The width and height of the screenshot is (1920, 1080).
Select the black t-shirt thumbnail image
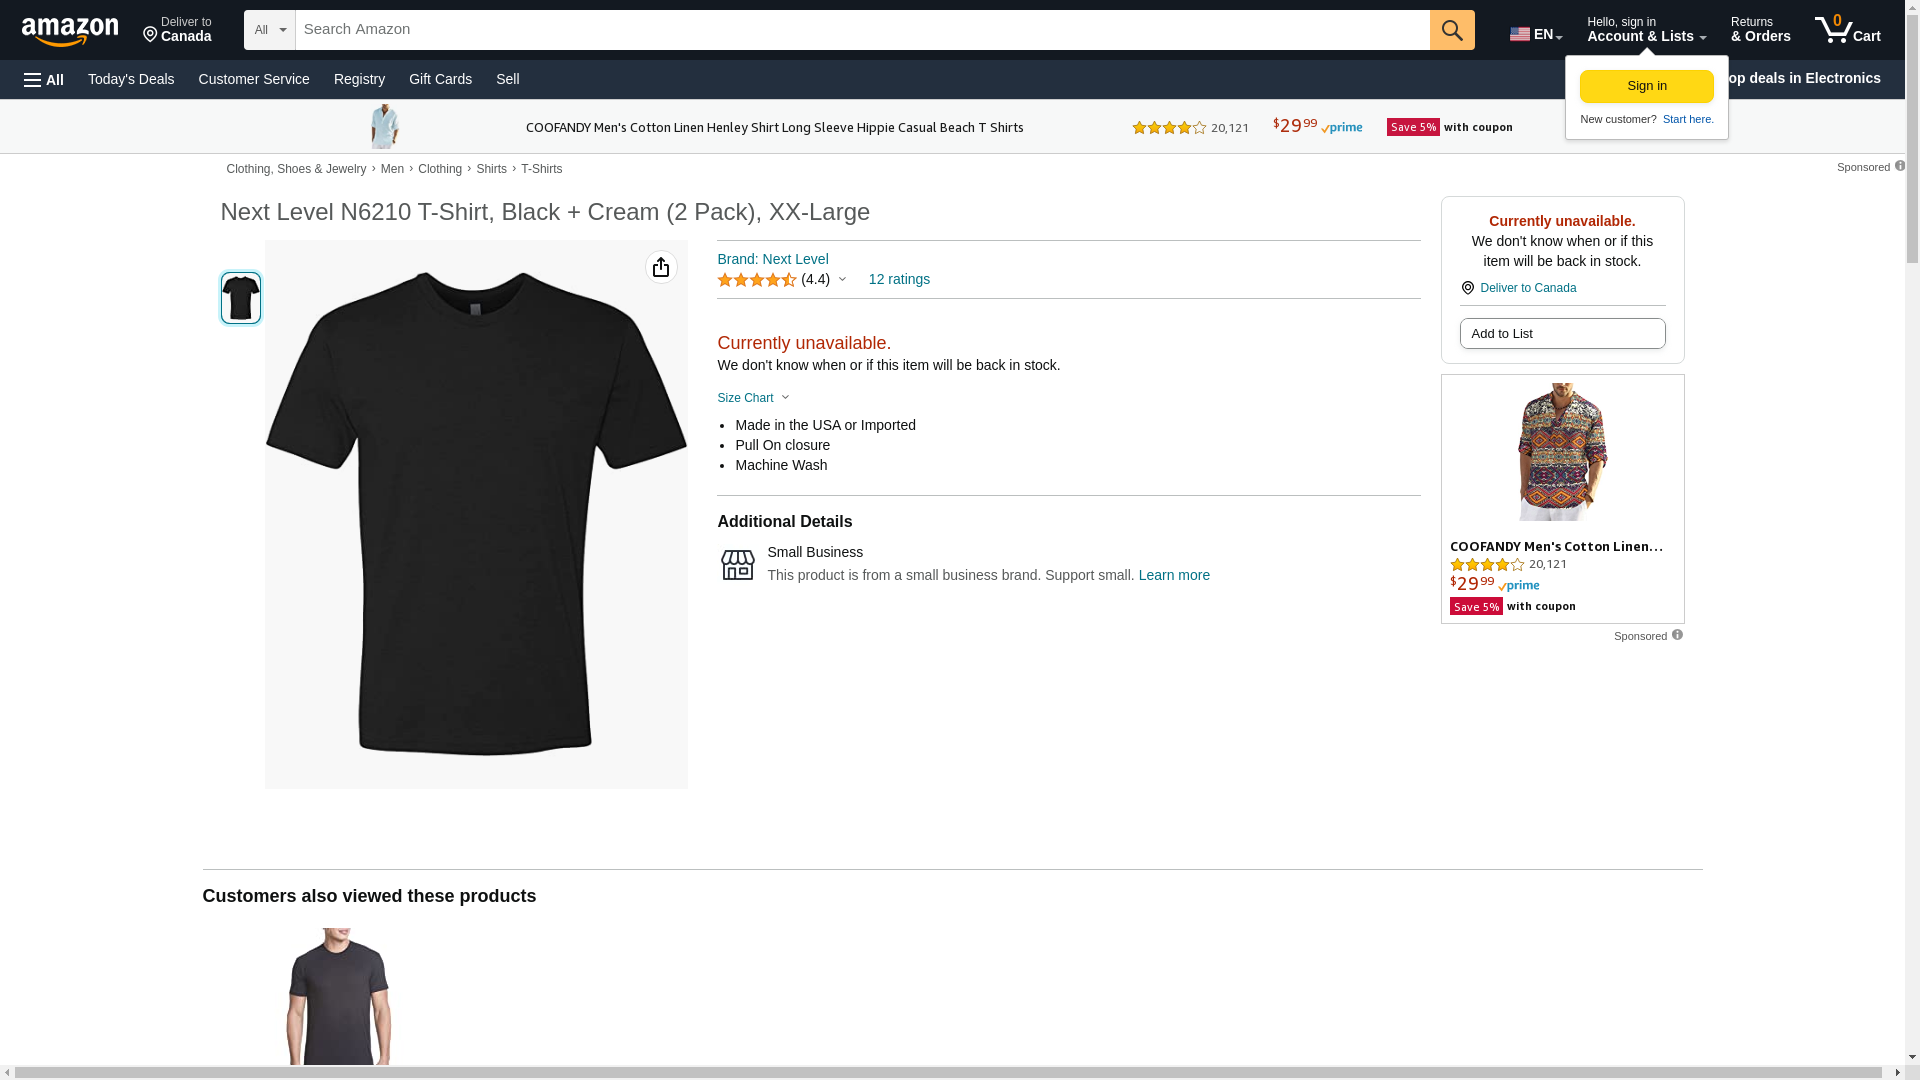tap(241, 298)
